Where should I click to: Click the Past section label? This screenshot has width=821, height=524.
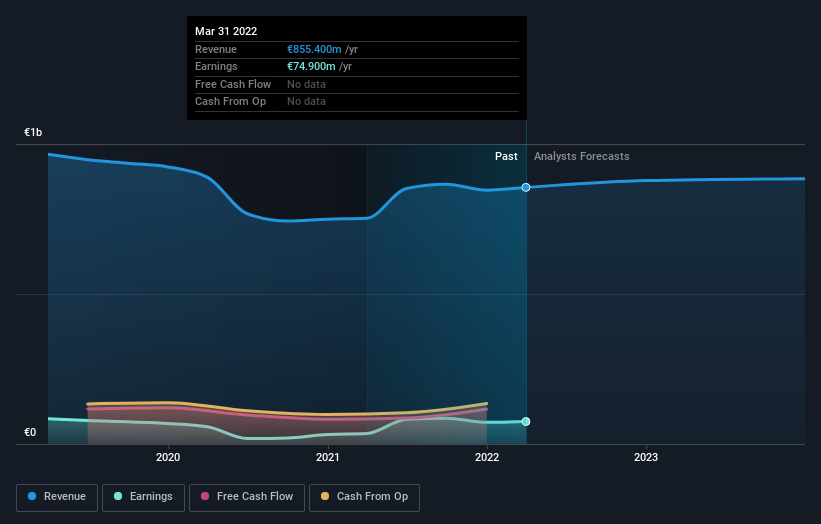point(506,156)
